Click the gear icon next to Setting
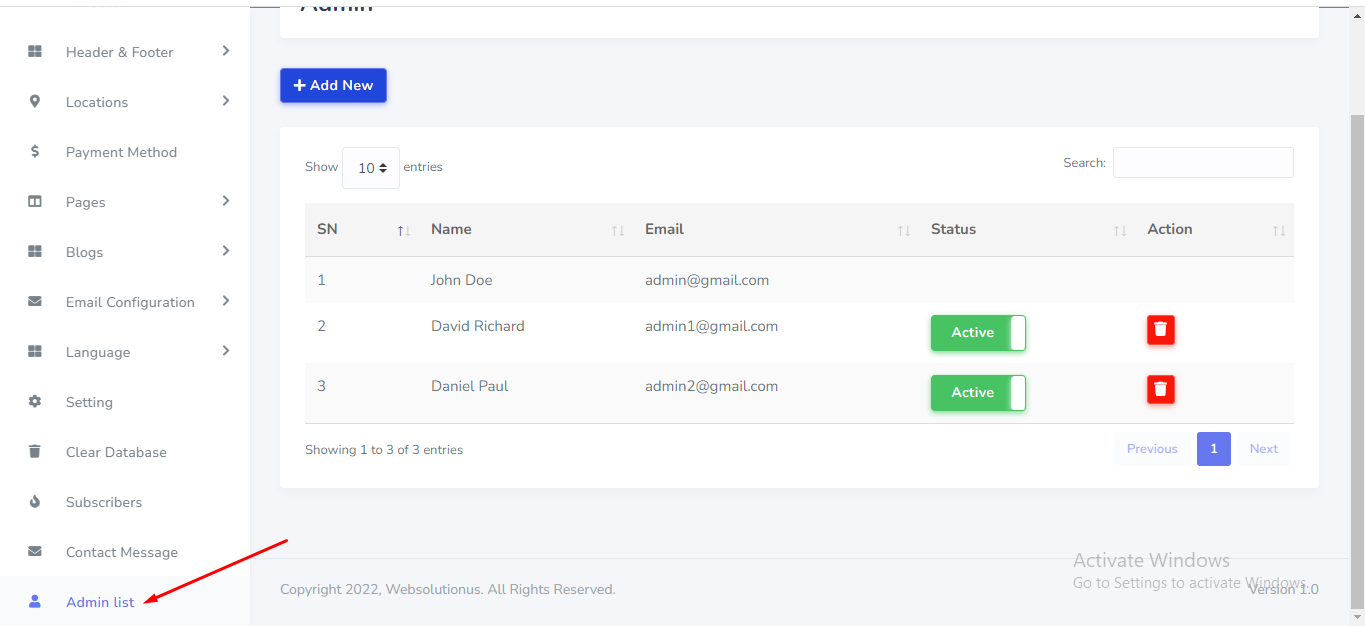 (x=35, y=402)
